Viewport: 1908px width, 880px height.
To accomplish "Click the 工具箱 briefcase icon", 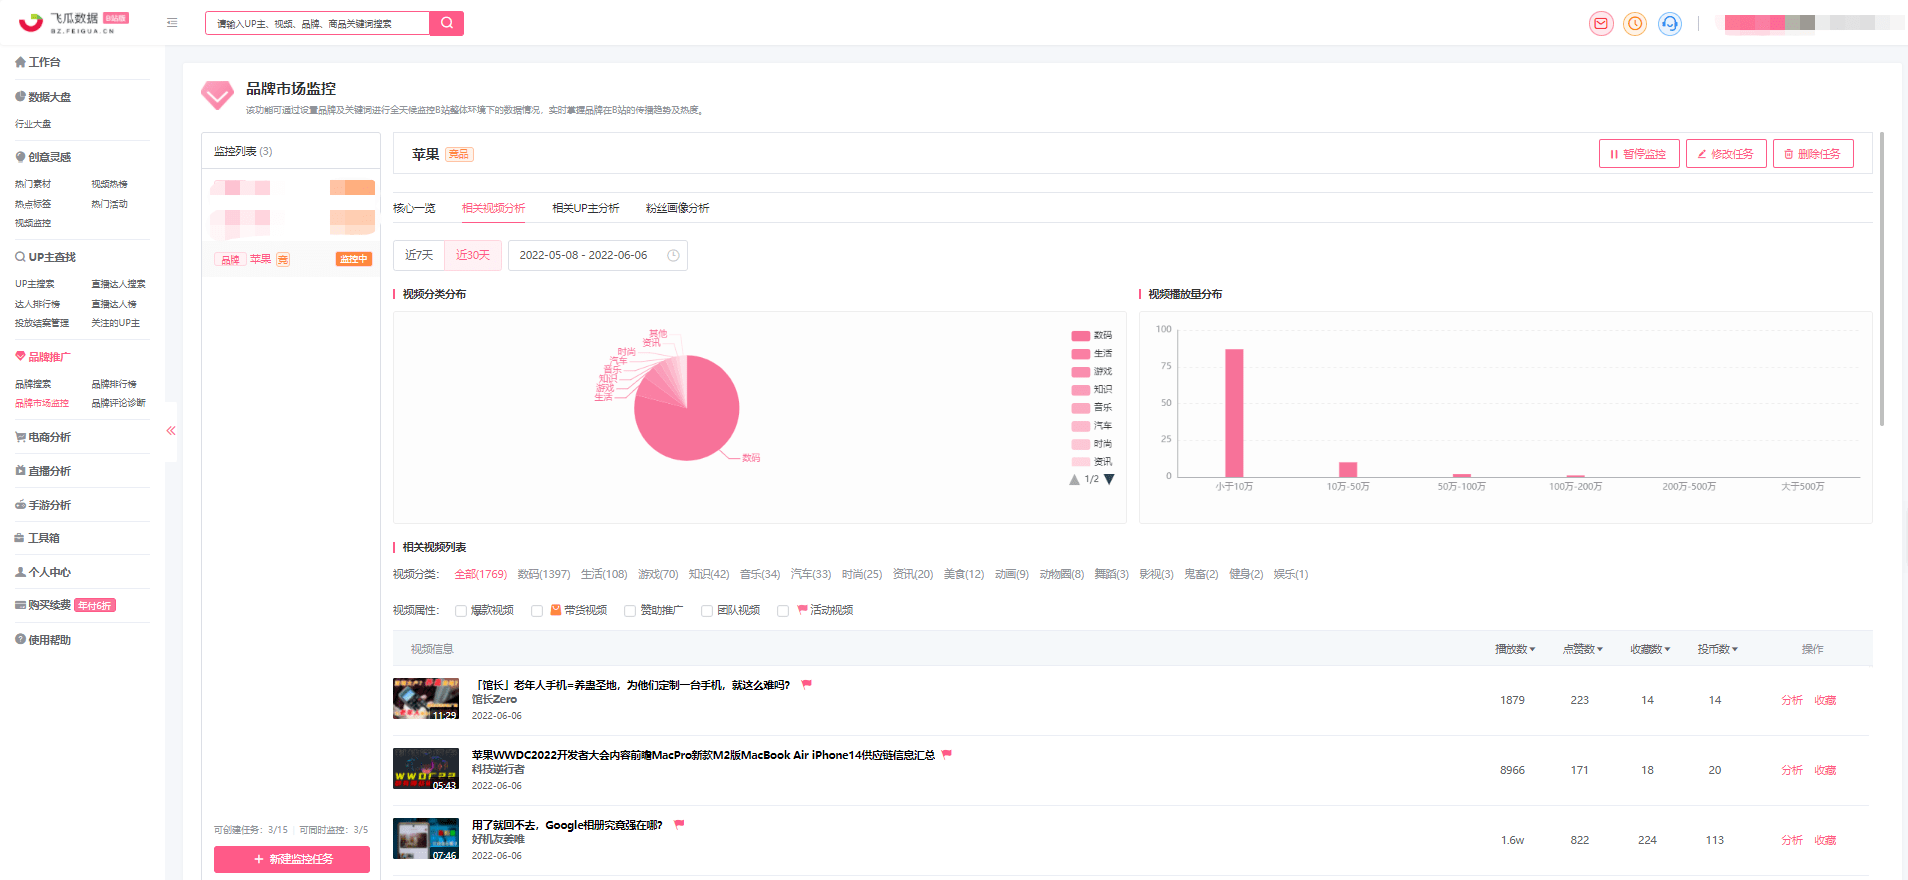I will click(20, 538).
